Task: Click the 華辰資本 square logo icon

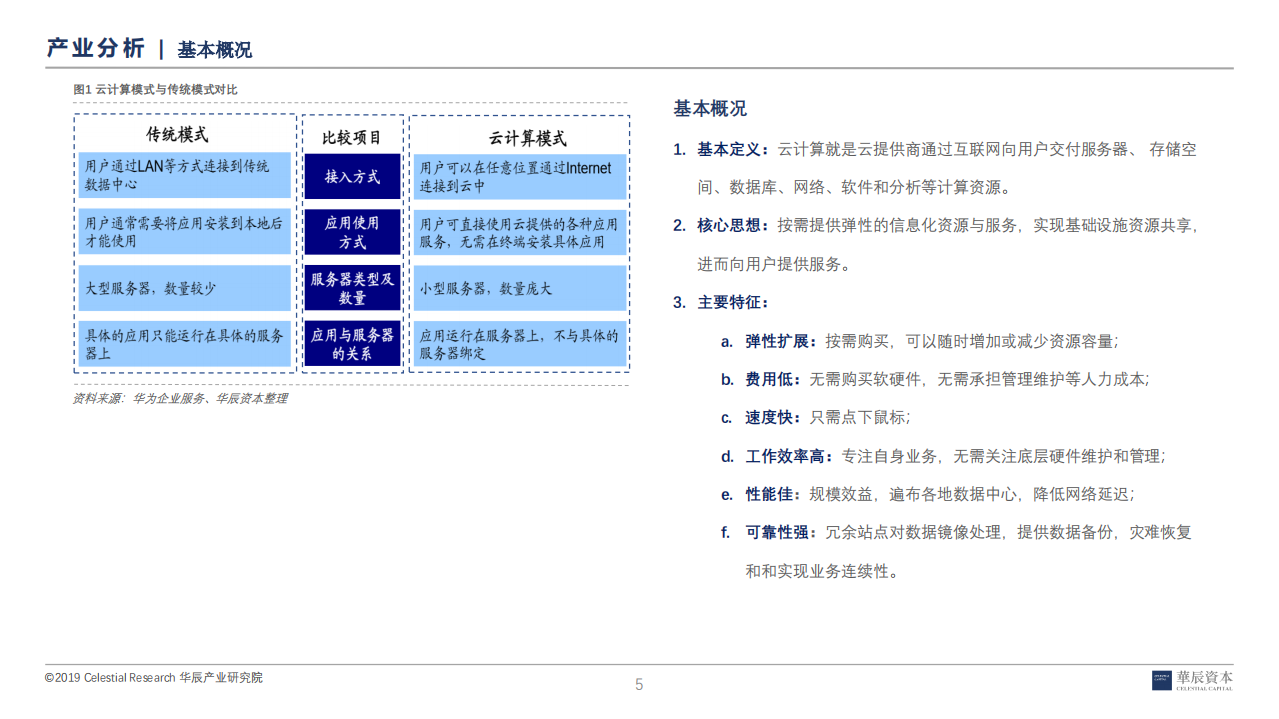Action: [1161, 678]
